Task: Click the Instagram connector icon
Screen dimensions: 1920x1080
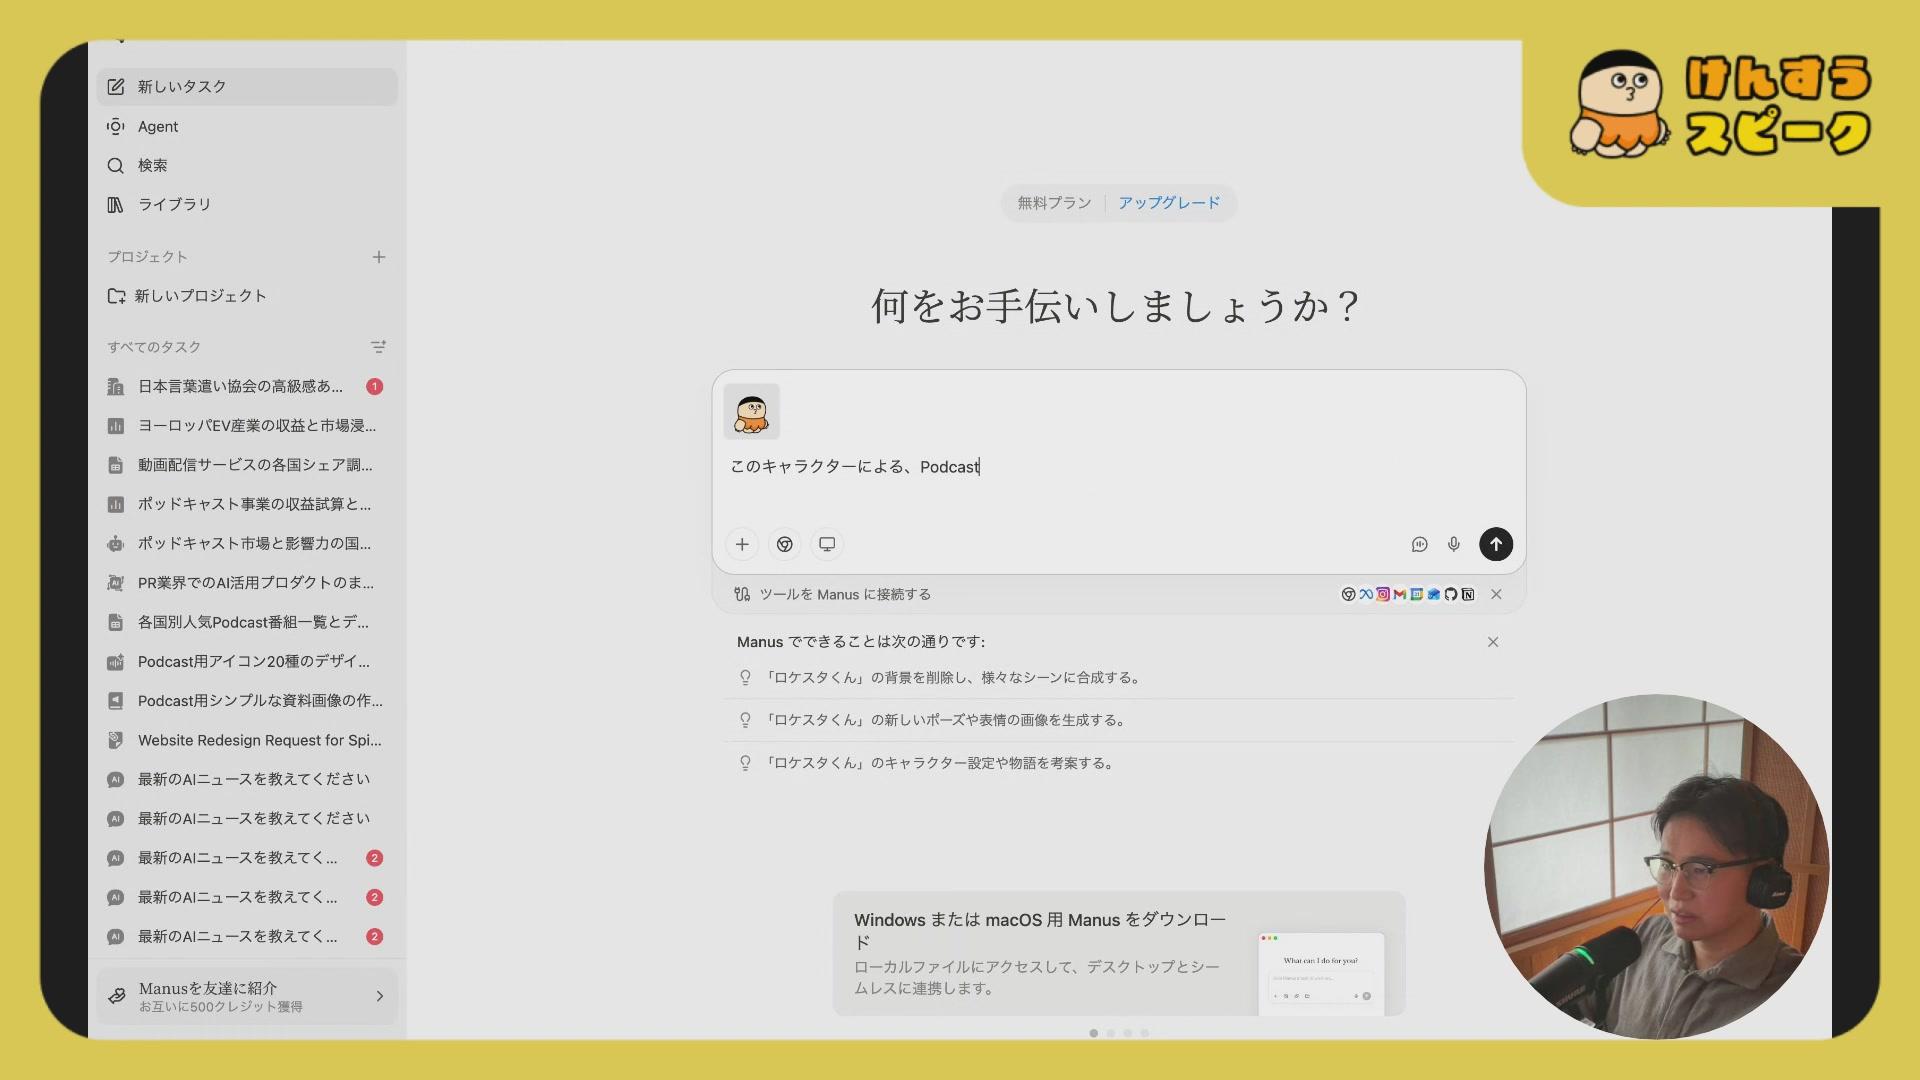Action: pos(1383,595)
